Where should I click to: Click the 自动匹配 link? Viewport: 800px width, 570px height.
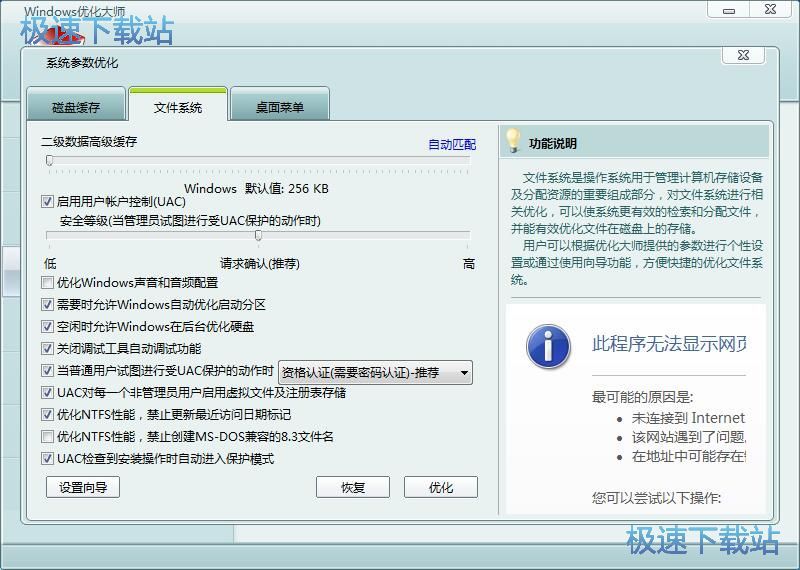pos(452,145)
